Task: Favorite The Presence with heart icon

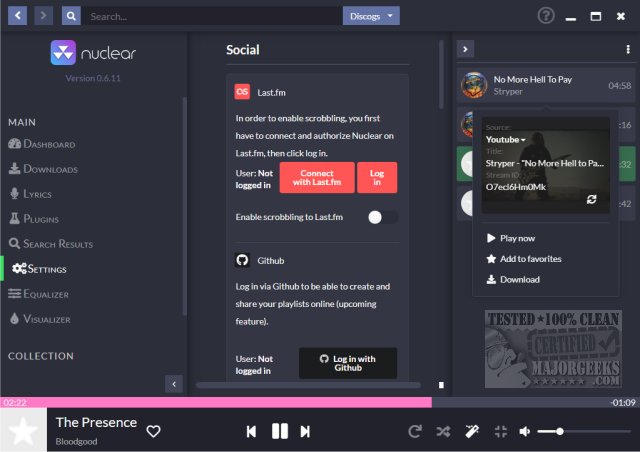Action: coord(153,431)
